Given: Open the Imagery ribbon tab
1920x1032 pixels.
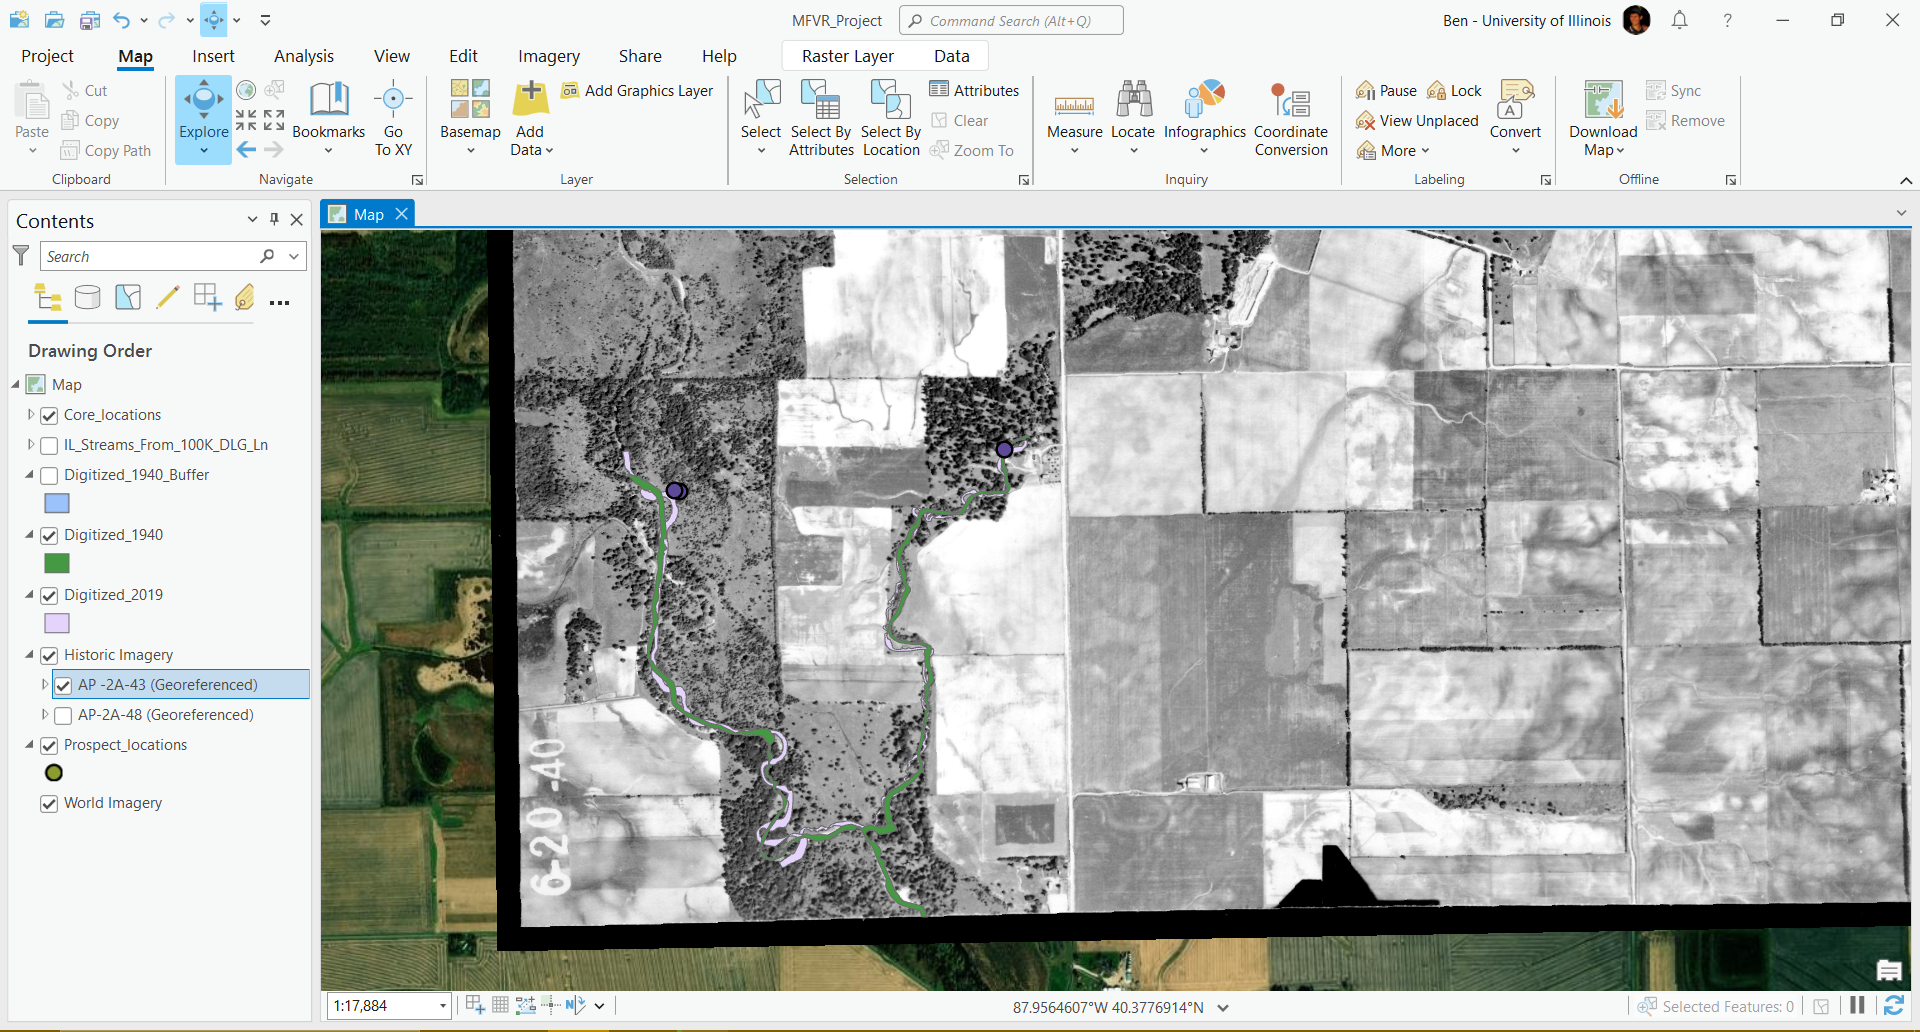Looking at the screenshot, I should pos(548,56).
